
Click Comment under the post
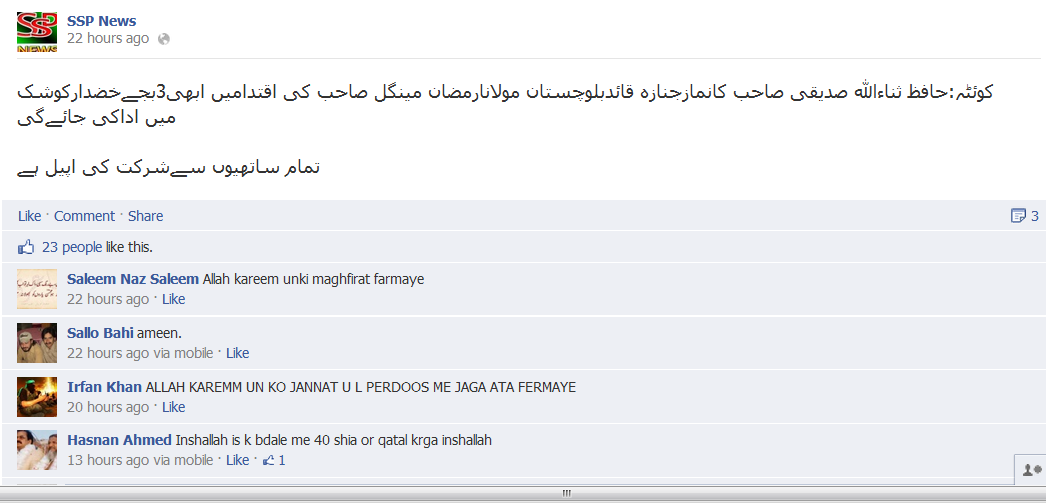pos(84,216)
